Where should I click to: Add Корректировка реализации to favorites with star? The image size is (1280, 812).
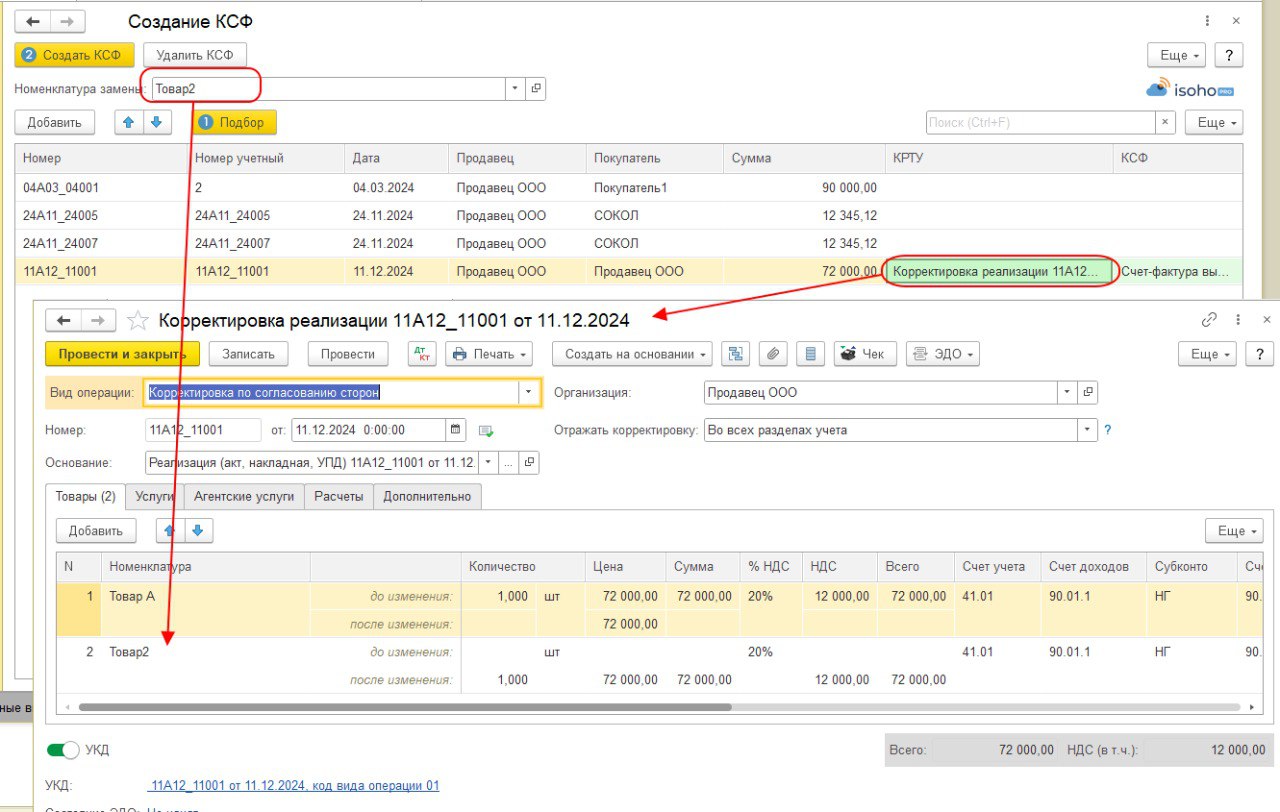pyautogui.click(x=138, y=320)
